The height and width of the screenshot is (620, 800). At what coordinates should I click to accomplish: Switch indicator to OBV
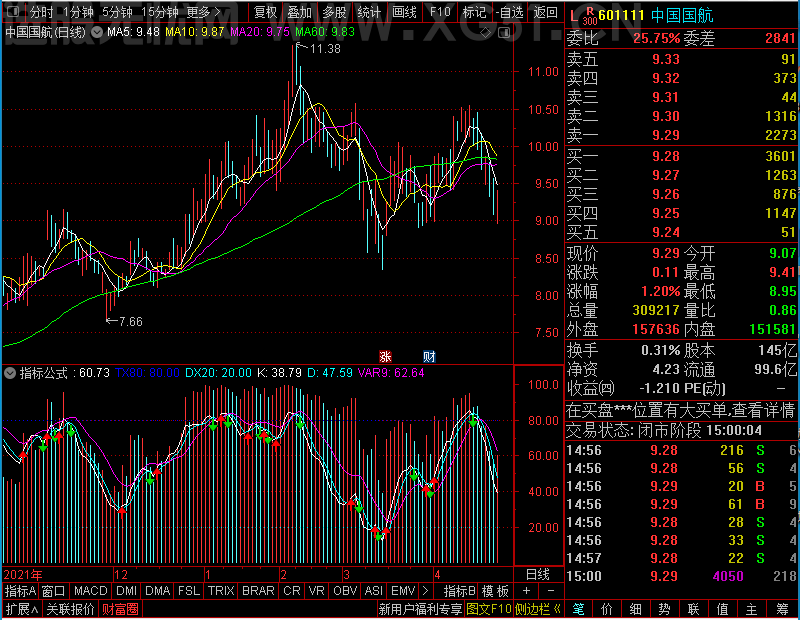coord(345,590)
